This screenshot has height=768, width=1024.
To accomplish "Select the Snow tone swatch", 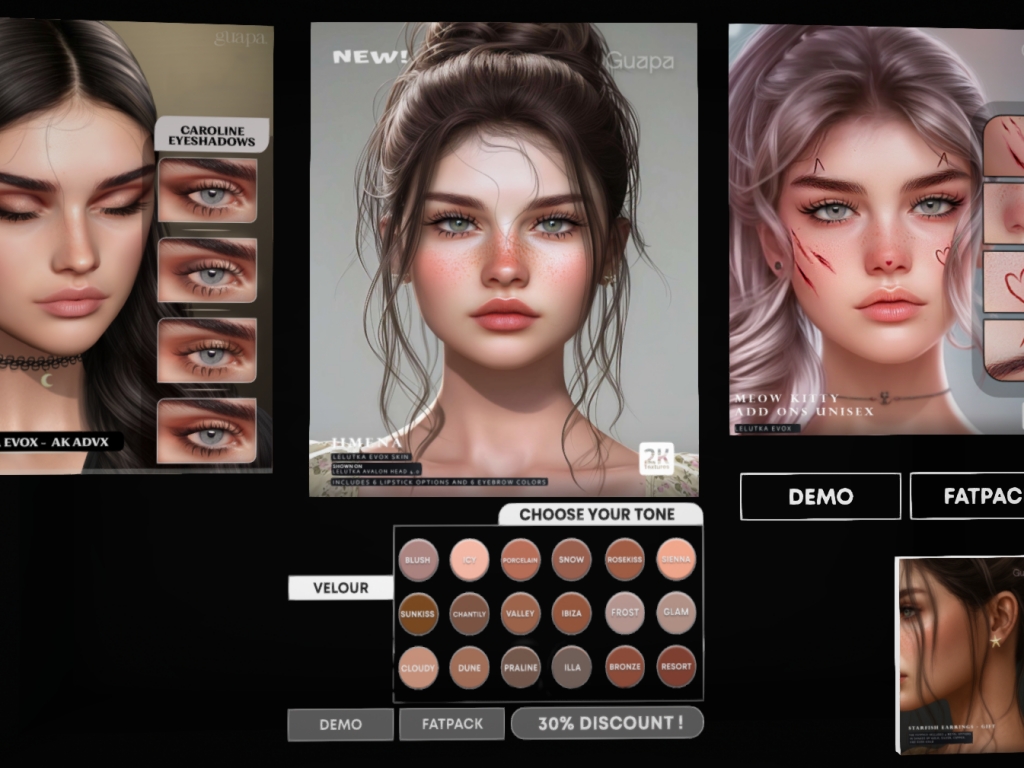I will pos(571,560).
